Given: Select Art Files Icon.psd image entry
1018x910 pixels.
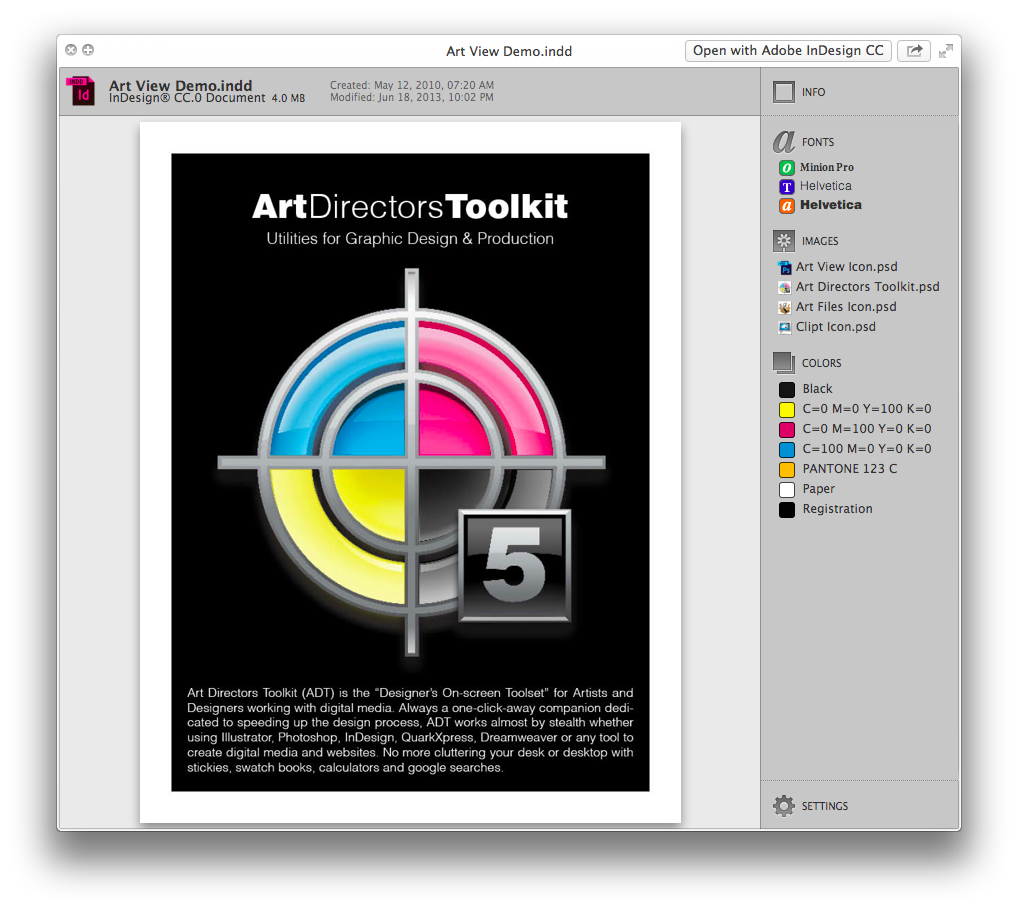Looking at the screenshot, I should click(846, 307).
